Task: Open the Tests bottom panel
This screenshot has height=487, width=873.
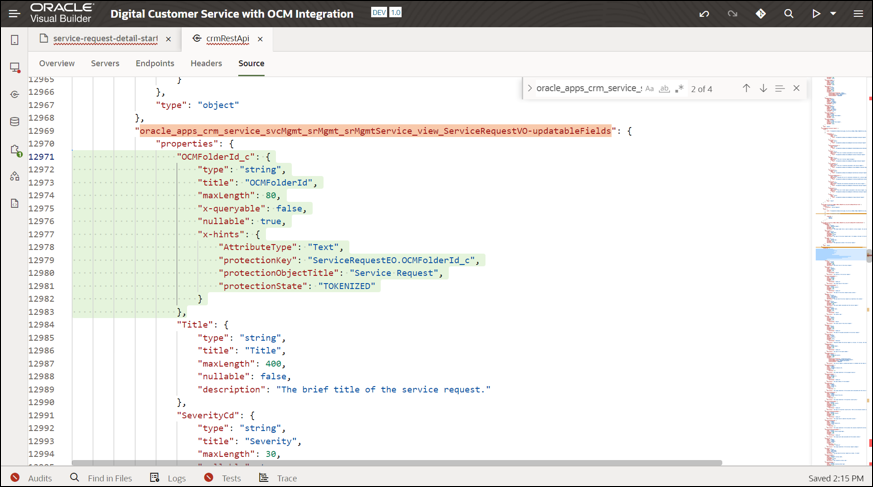Action: 231,478
